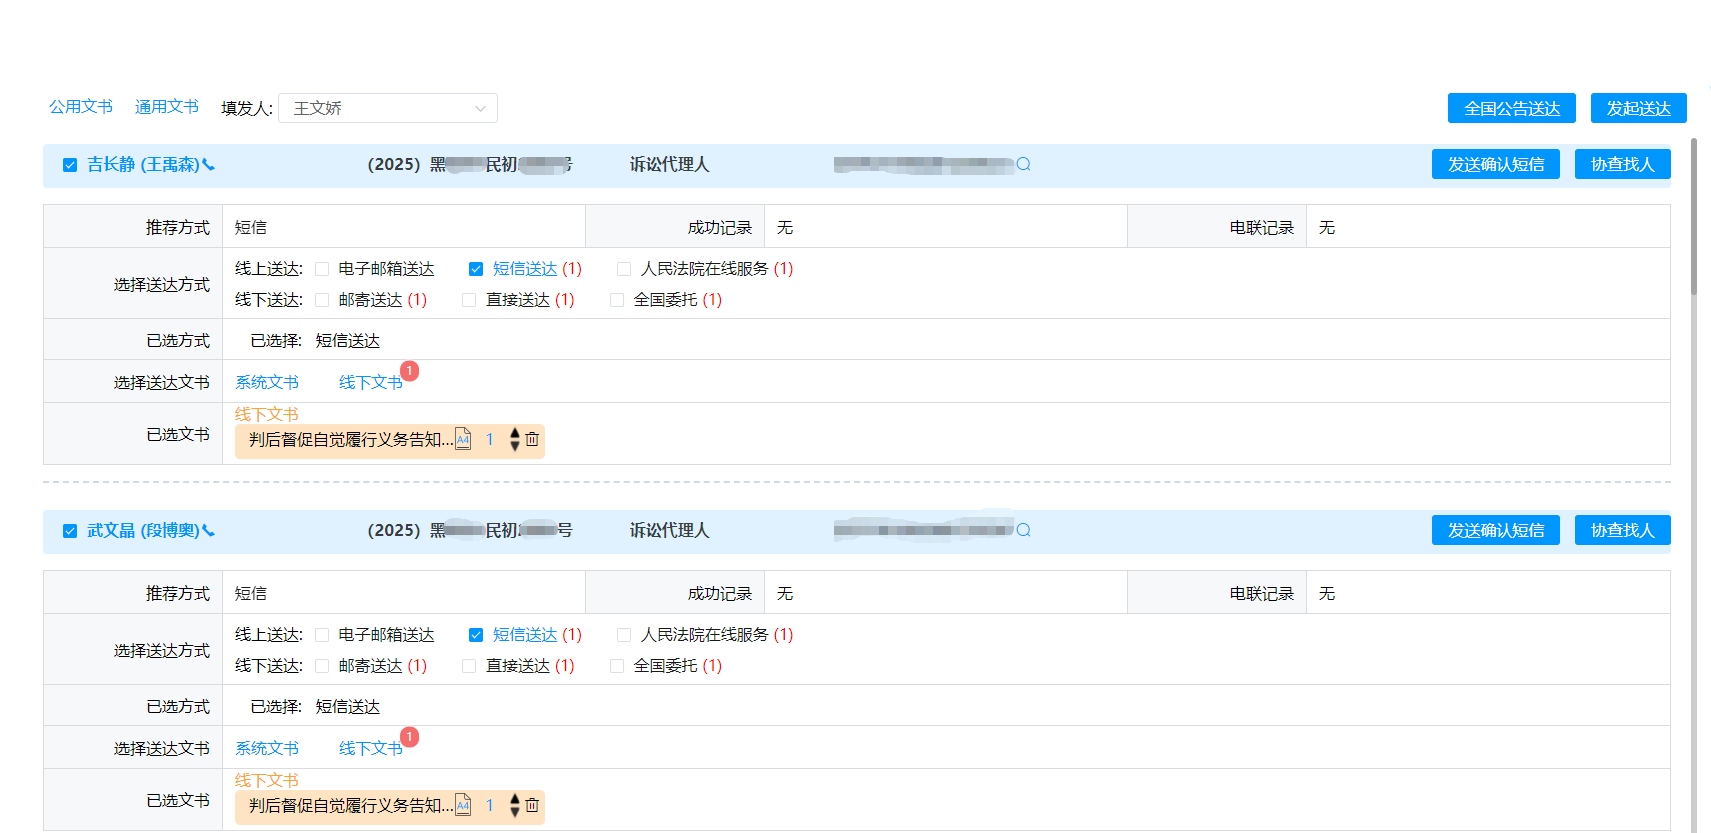The image size is (1711, 833).
Task: Enable 电子邮箱送达 checkbox for 吉长静
Action: (x=322, y=269)
